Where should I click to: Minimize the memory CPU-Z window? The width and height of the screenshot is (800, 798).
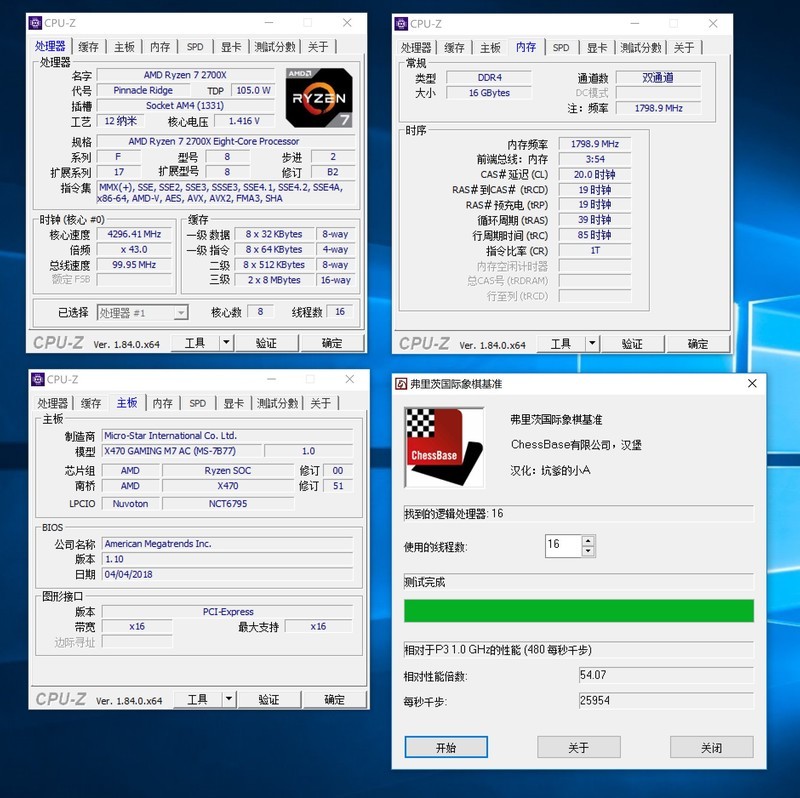[x=635, y=24]
